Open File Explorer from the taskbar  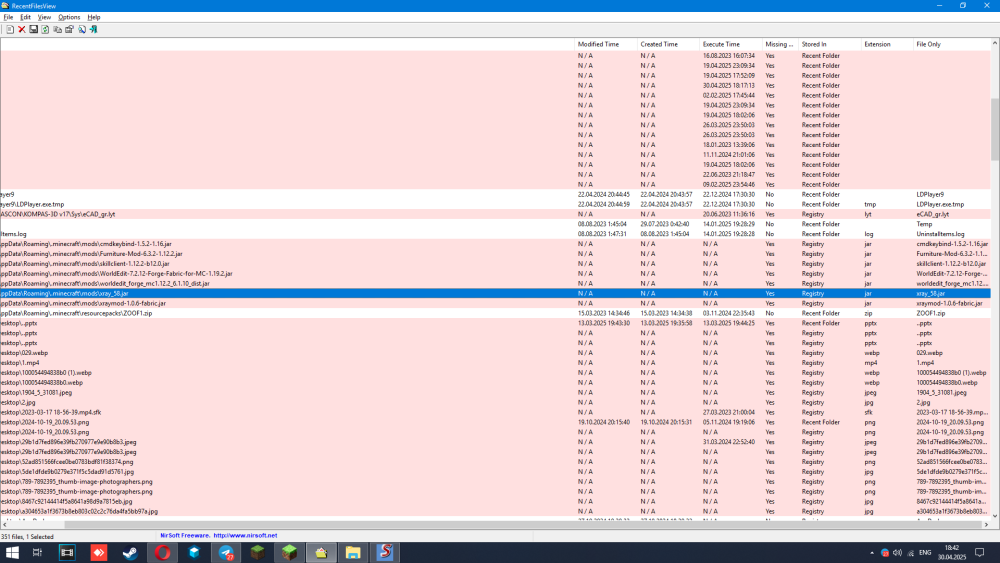(x=353, y=553)
